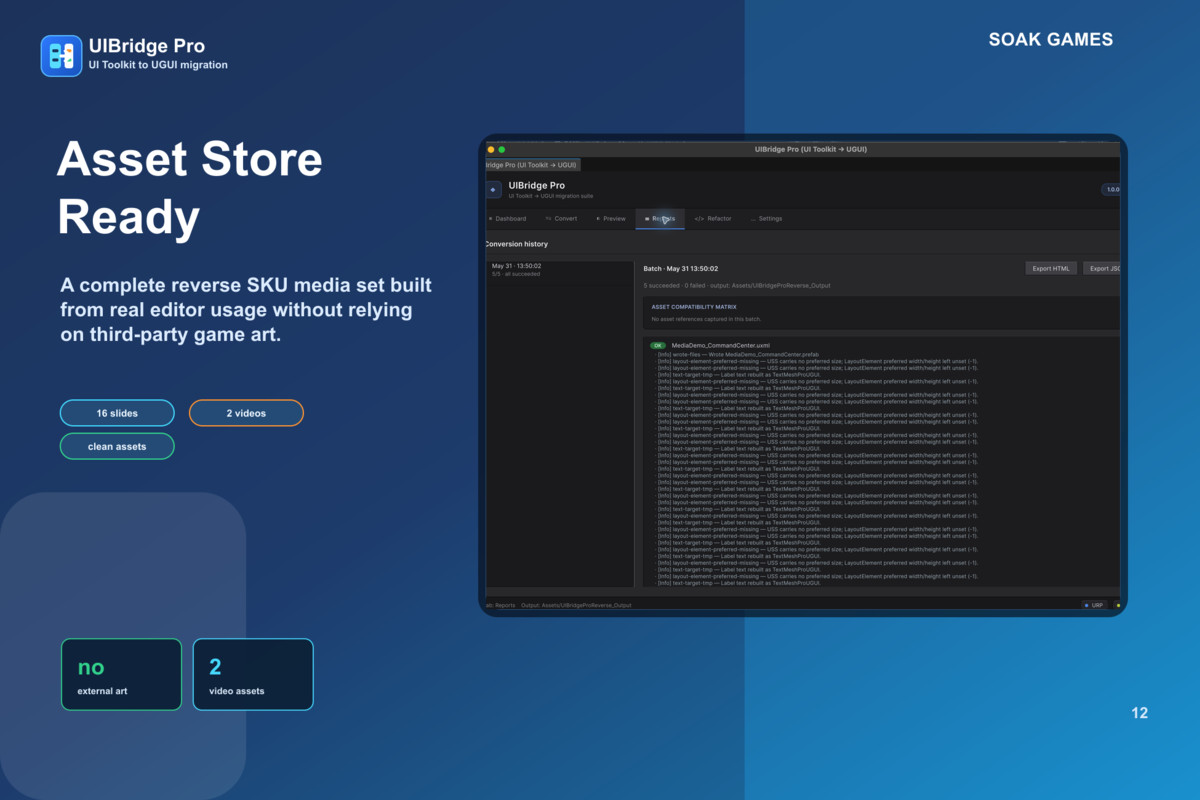This screenshot has width=1200, height=800.
Task: Click the 'Conversion history' heading
Action: (x=517, y=244)
